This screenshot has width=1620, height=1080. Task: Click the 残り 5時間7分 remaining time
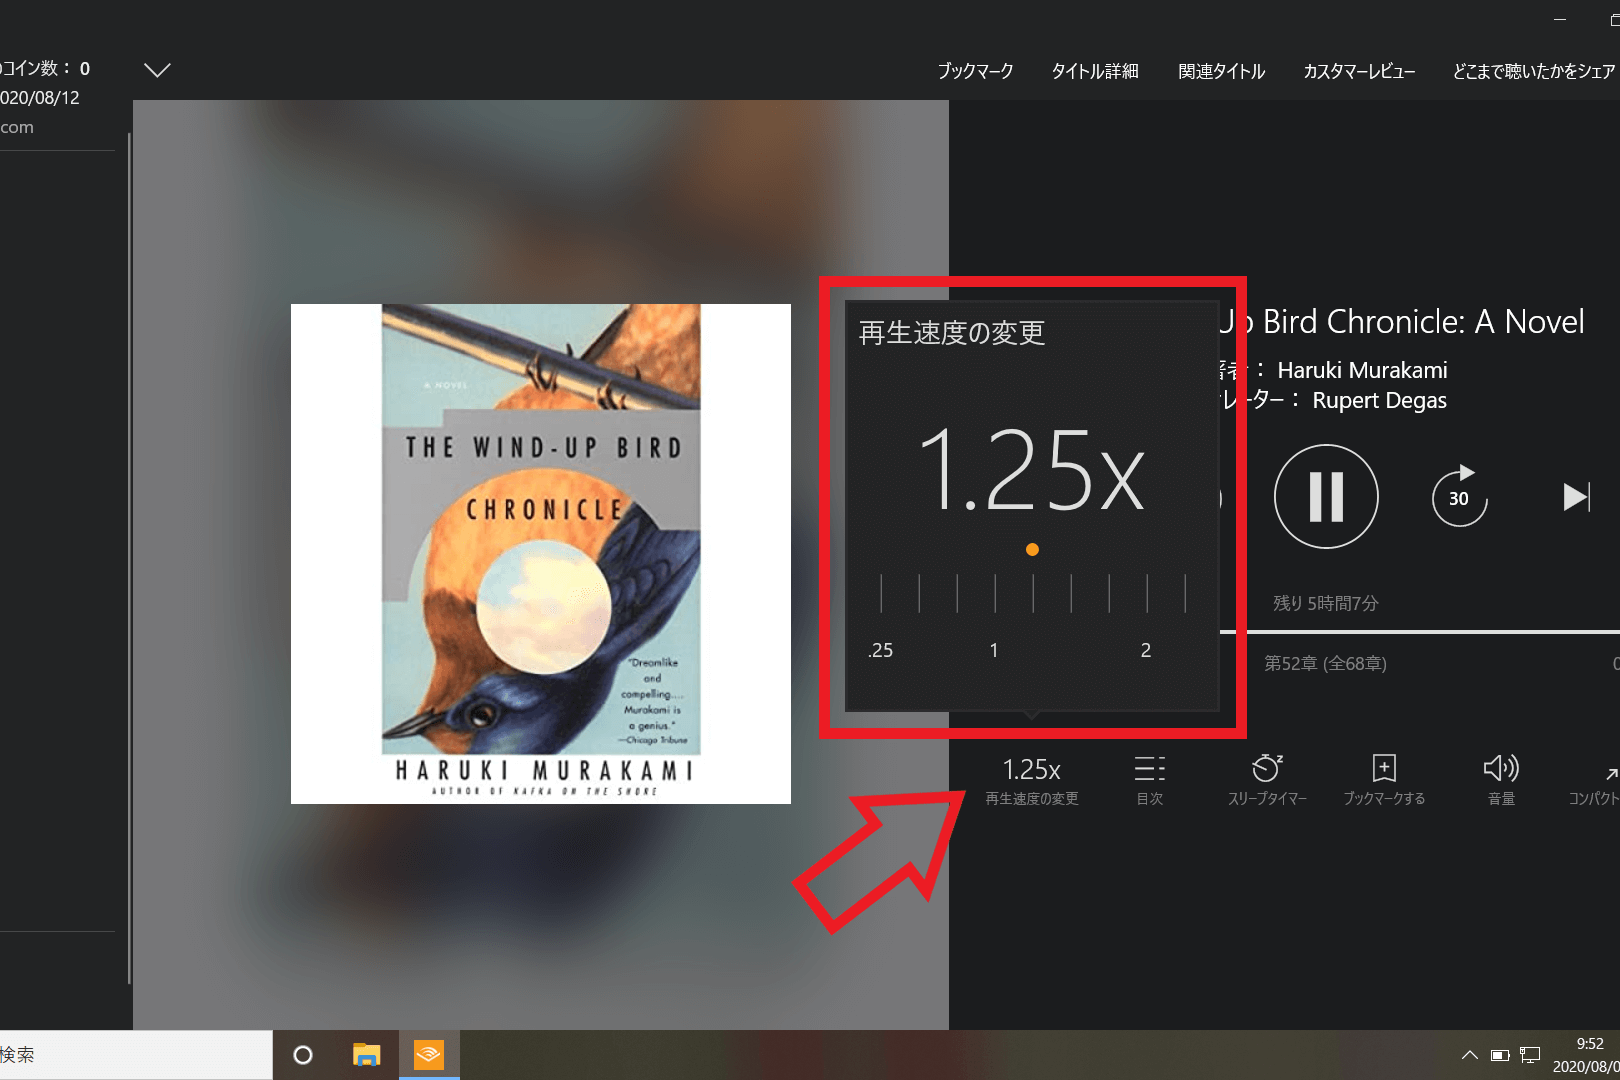click(x=1325, y=603)
